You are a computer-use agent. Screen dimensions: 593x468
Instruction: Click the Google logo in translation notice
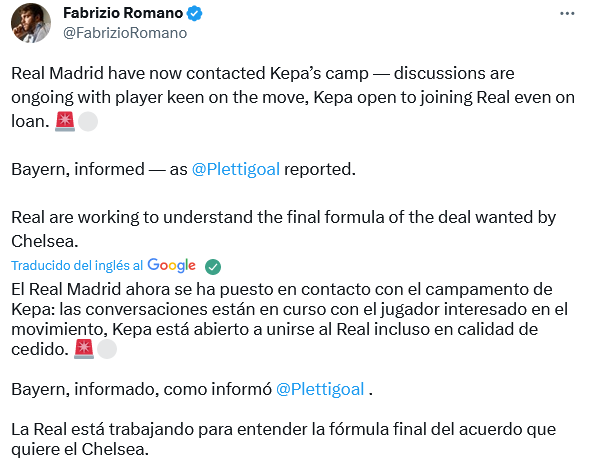pos(171,265)
